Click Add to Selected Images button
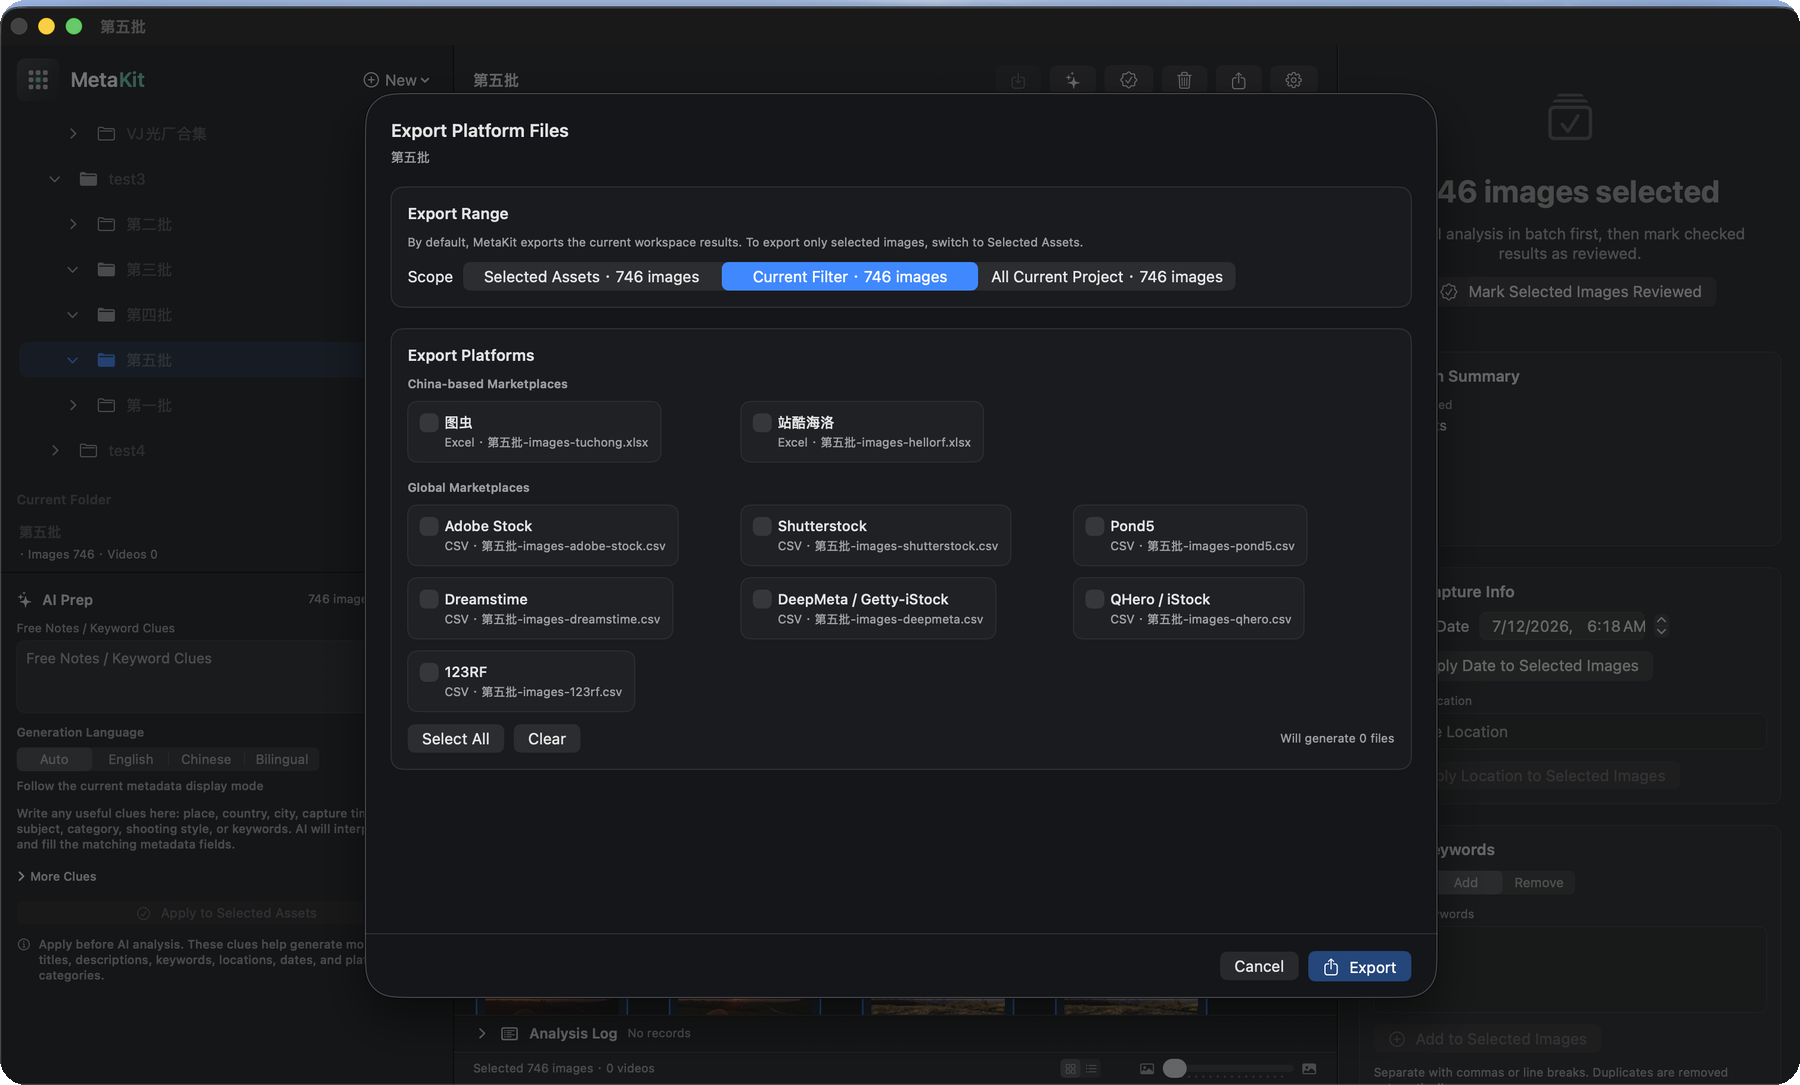The image size is (1800, 1085). pyautogui.click(x=1488, y=1039)
